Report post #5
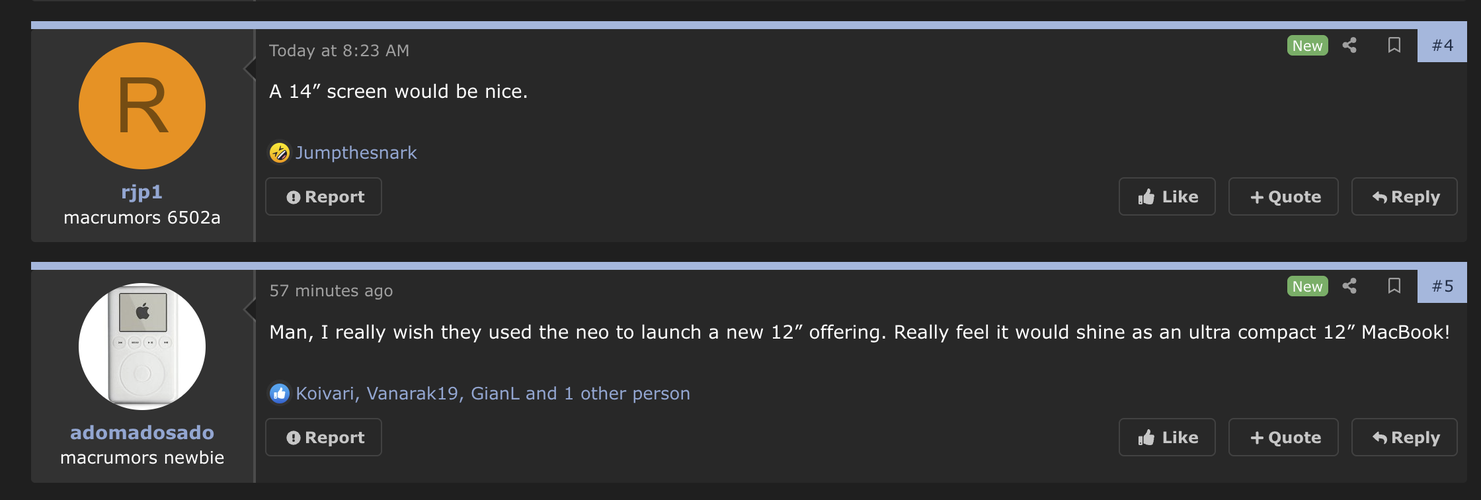 [324, 437]
